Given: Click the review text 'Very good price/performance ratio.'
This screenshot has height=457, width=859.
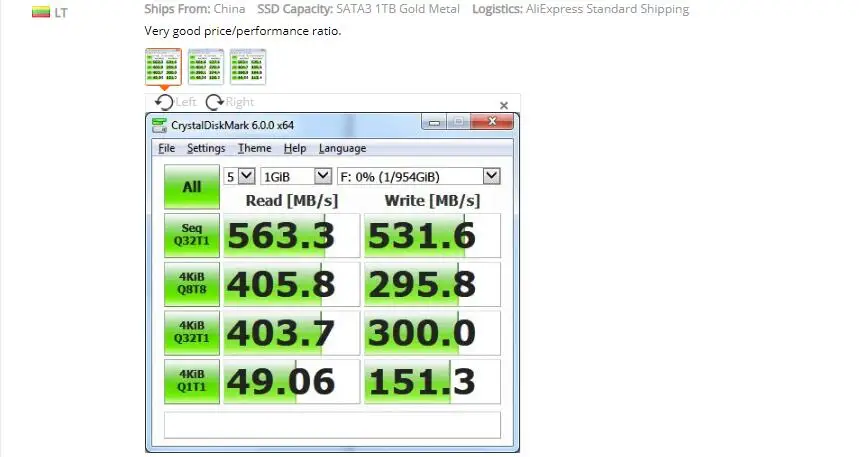Looking at the screenshot, I should tap(243, 31).
